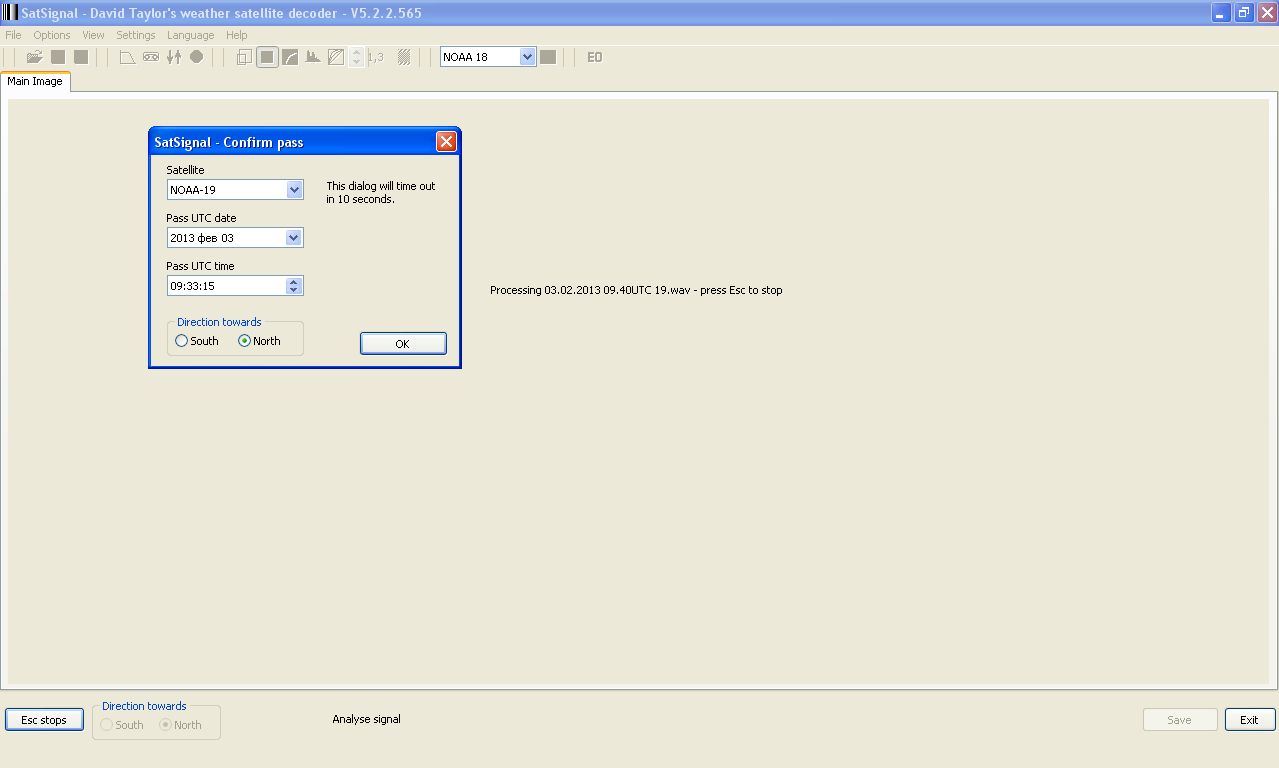
Task: Confirm the pass with OK button
Action: [x=403, y=343]
